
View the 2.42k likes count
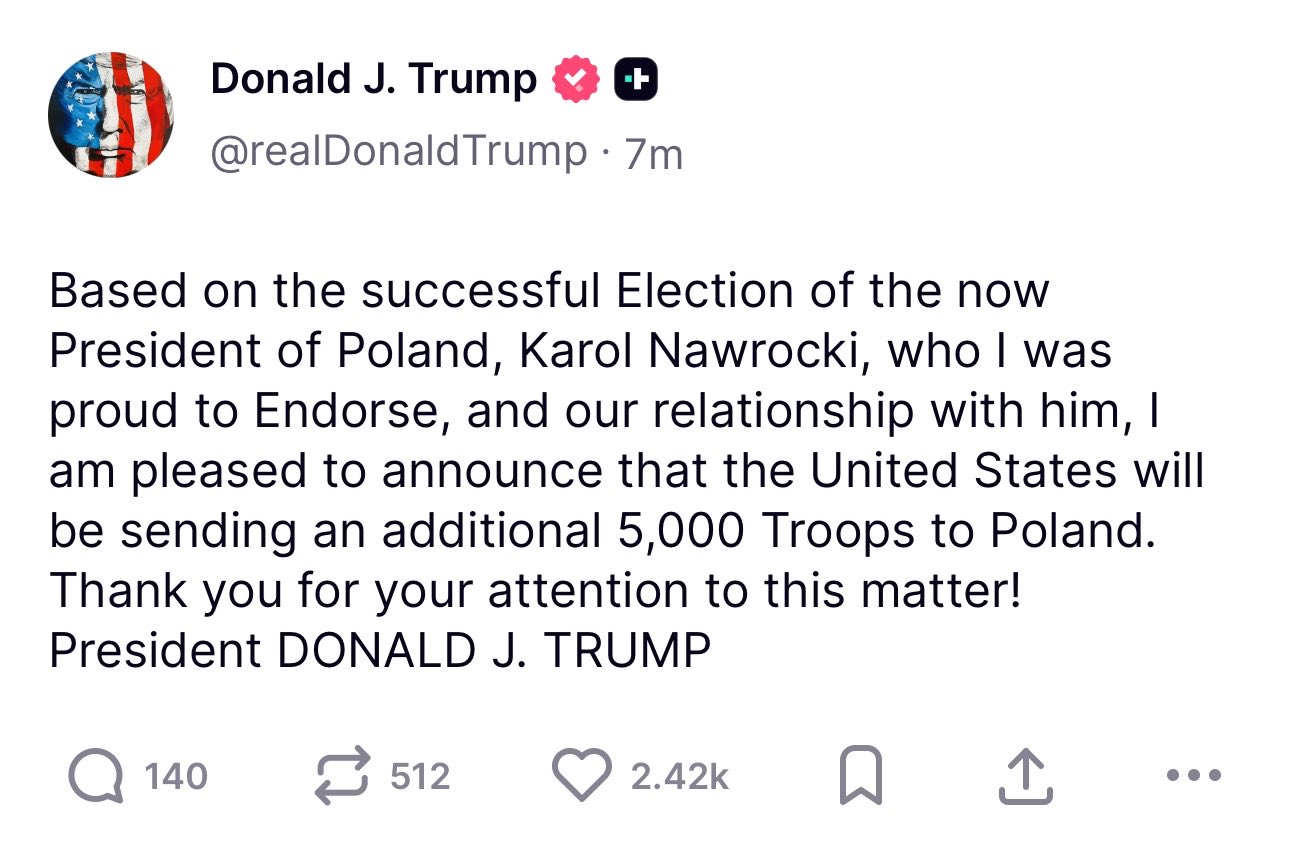point(680,777)
